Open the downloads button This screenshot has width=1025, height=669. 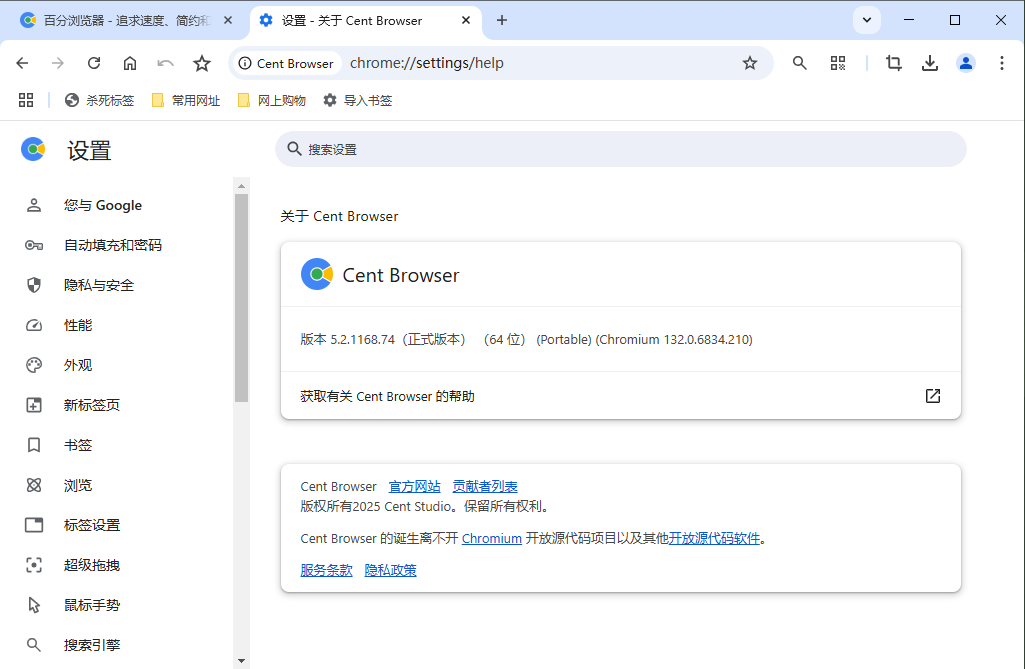coord(930,63)
